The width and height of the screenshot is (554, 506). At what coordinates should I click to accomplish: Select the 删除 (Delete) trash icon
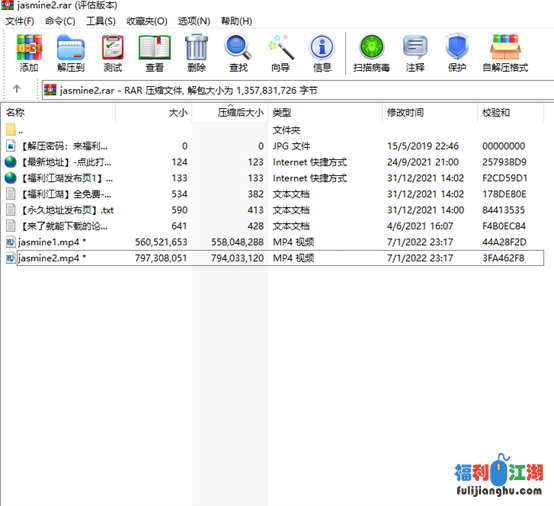pos(196,53)
